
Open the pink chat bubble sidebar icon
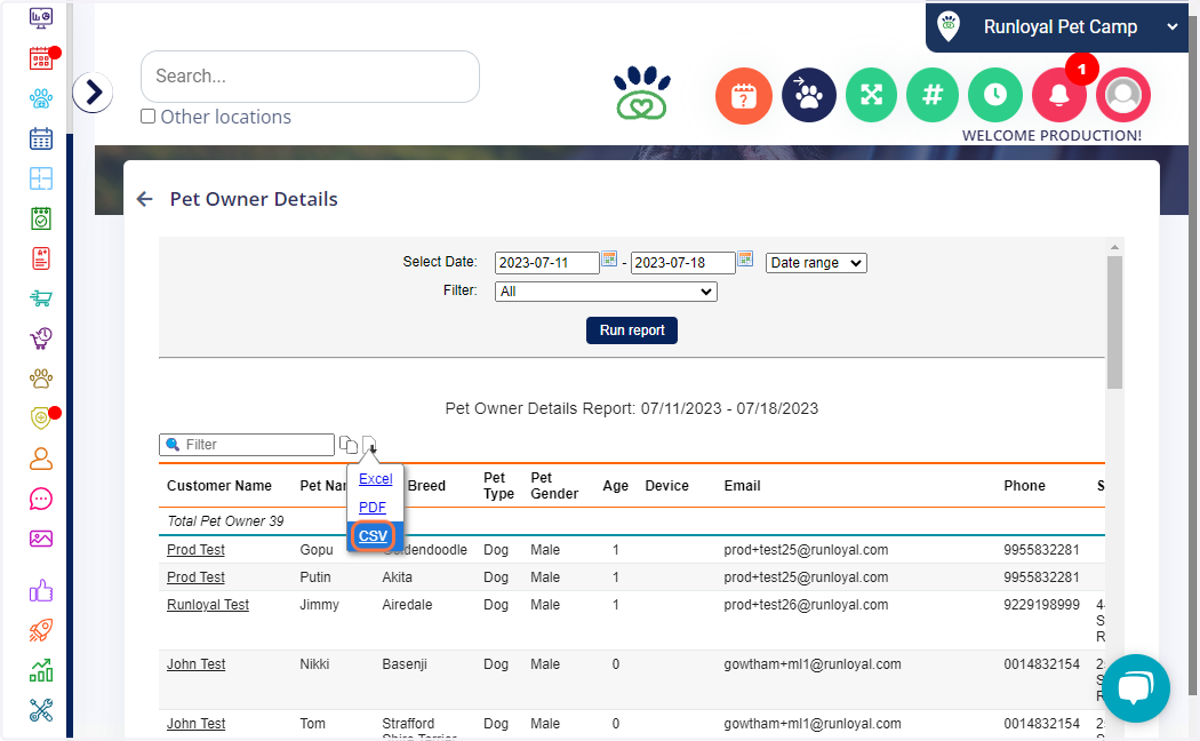tap(41, 499)
